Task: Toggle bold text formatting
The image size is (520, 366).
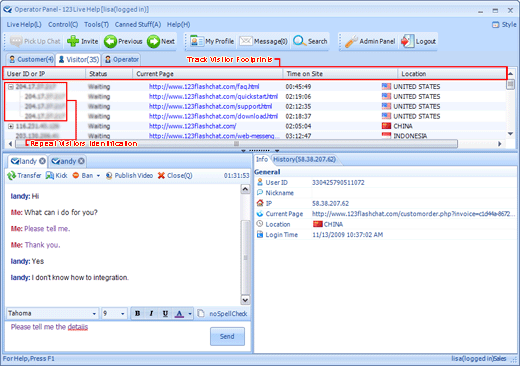Action: point(137,313)
